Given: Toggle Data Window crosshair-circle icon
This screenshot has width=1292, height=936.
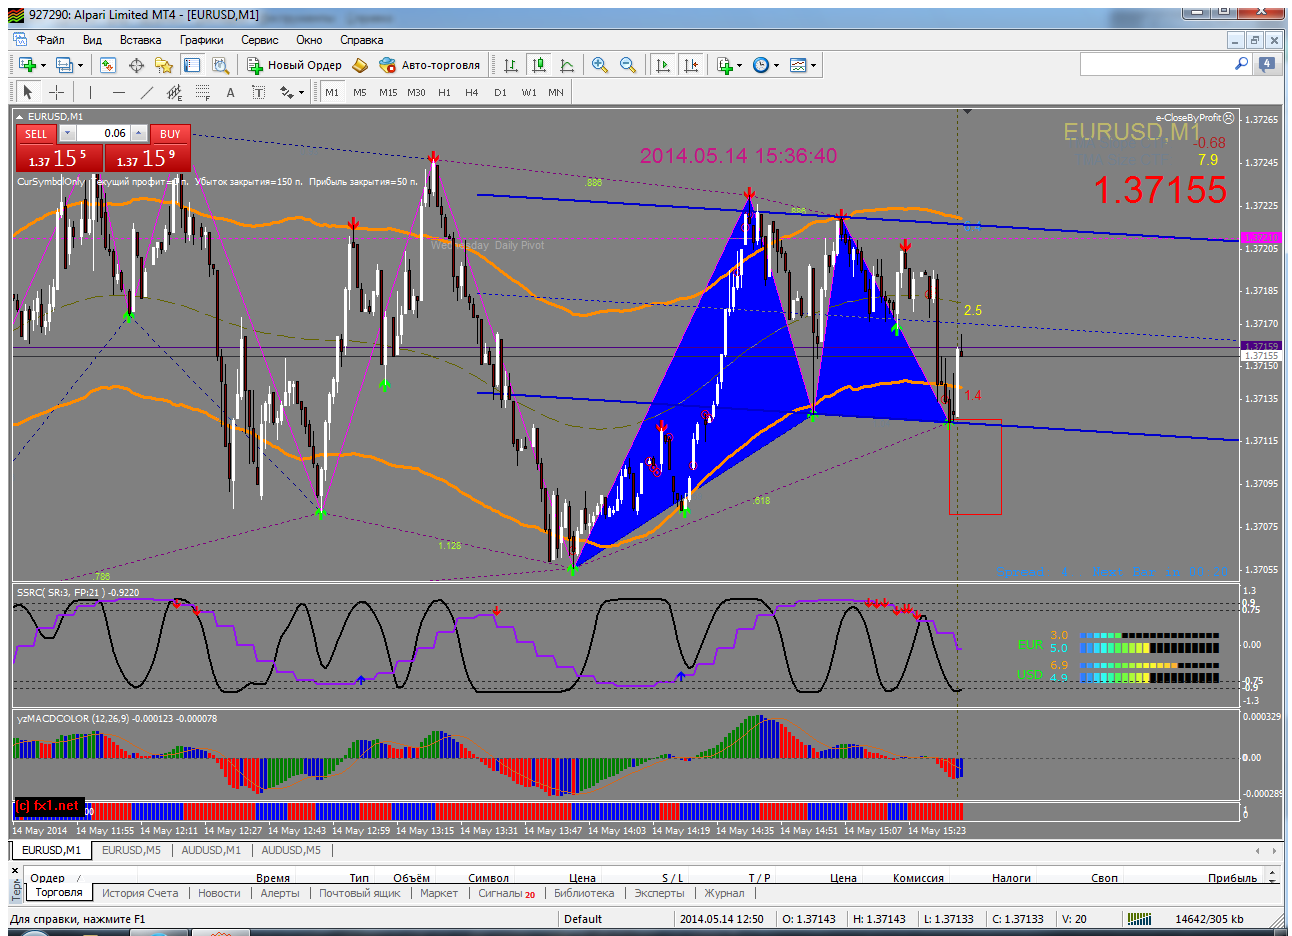Looking at the screenshot, I should point(136,65).
